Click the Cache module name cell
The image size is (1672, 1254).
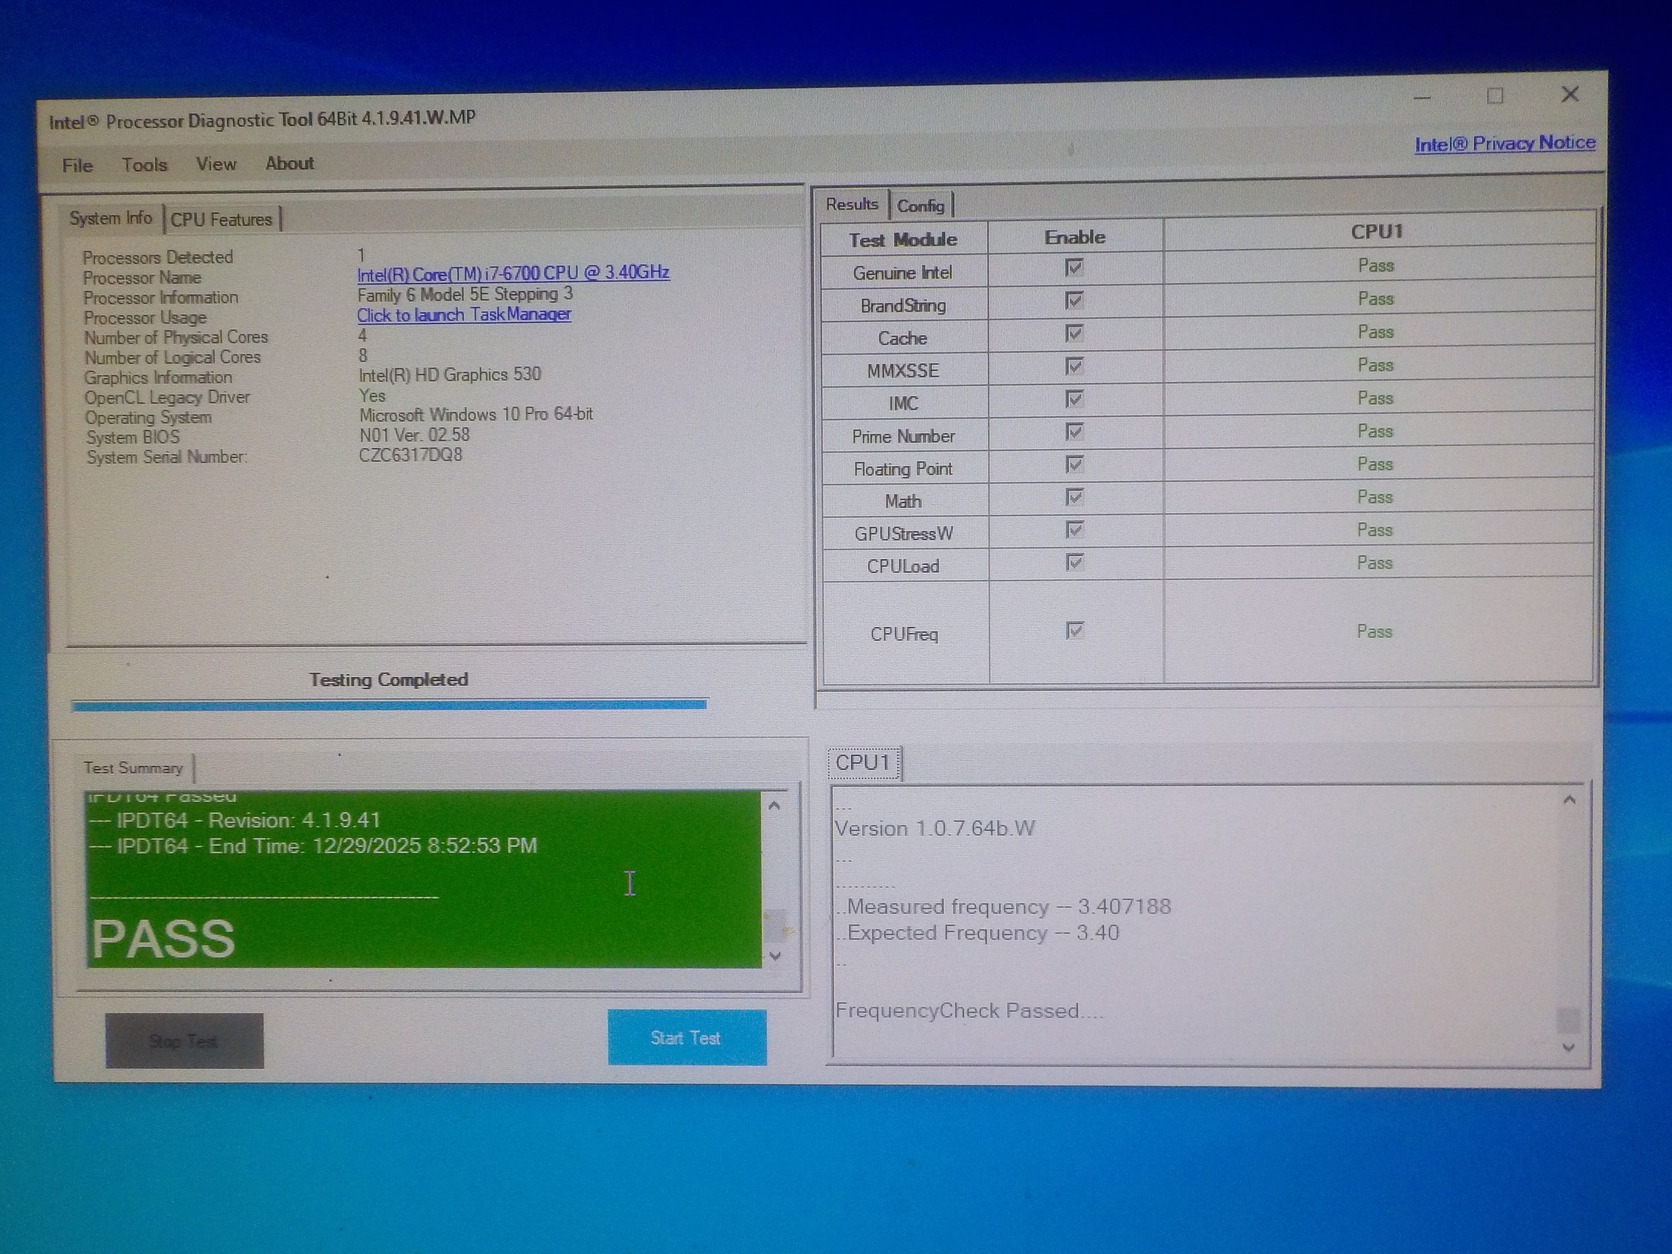tap(904, 338)
